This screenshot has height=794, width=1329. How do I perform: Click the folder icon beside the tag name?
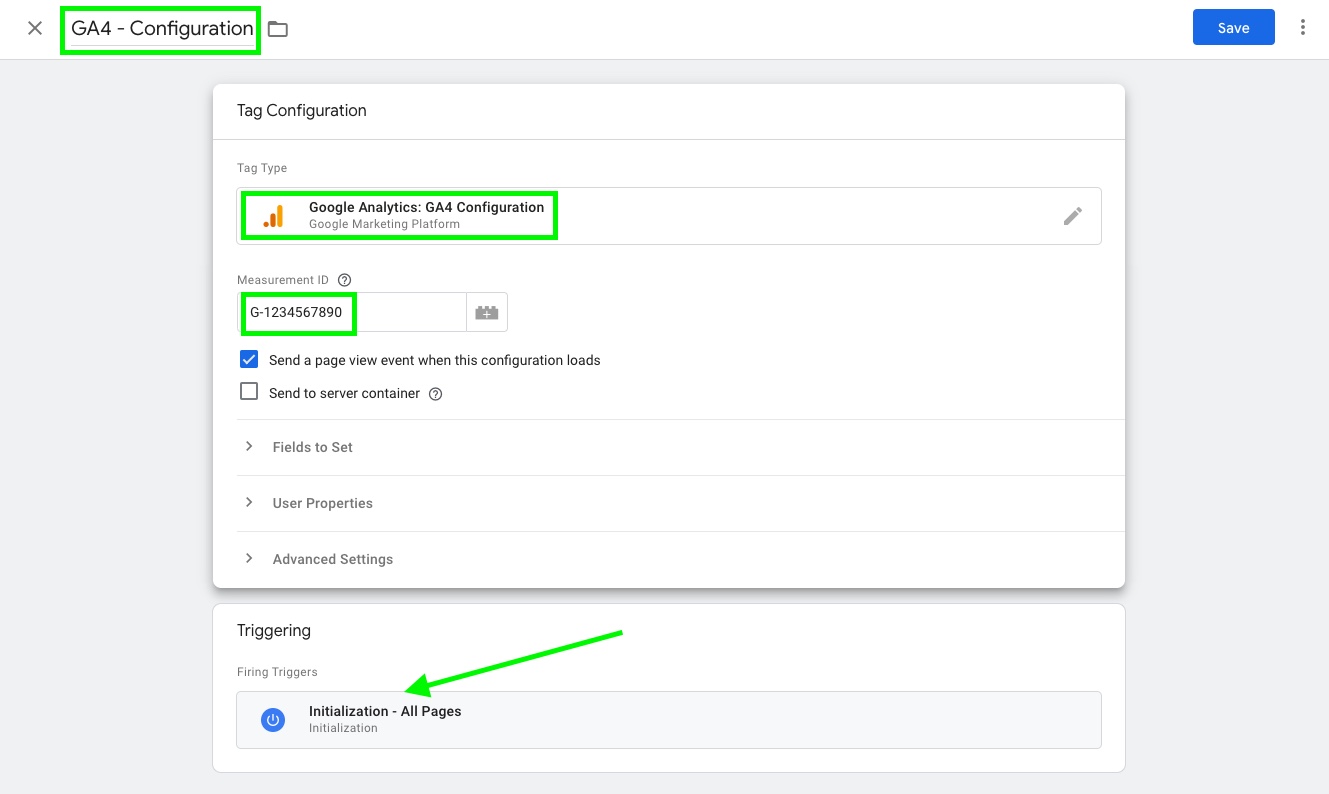[x=278, y=29]
